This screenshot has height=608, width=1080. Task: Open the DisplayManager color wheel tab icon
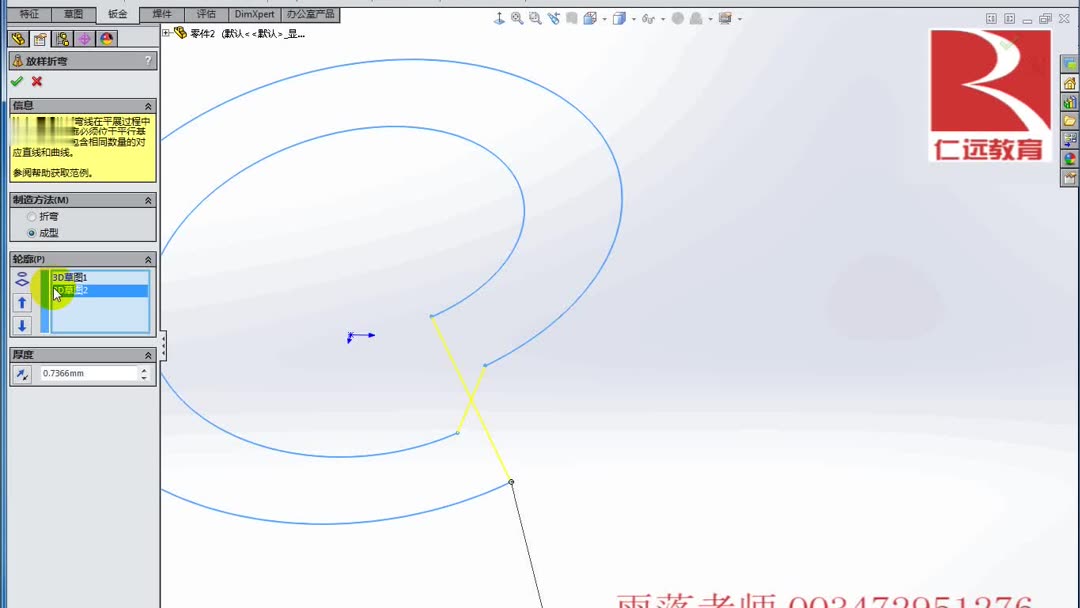point(104,38)
